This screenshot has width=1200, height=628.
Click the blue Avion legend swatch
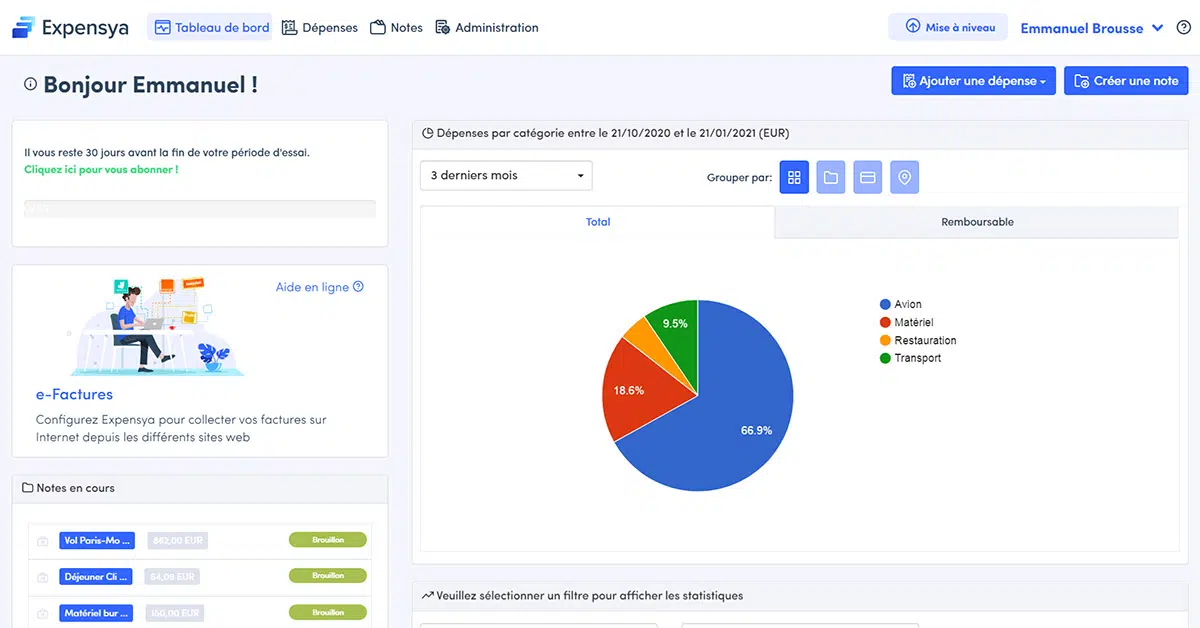885,304
